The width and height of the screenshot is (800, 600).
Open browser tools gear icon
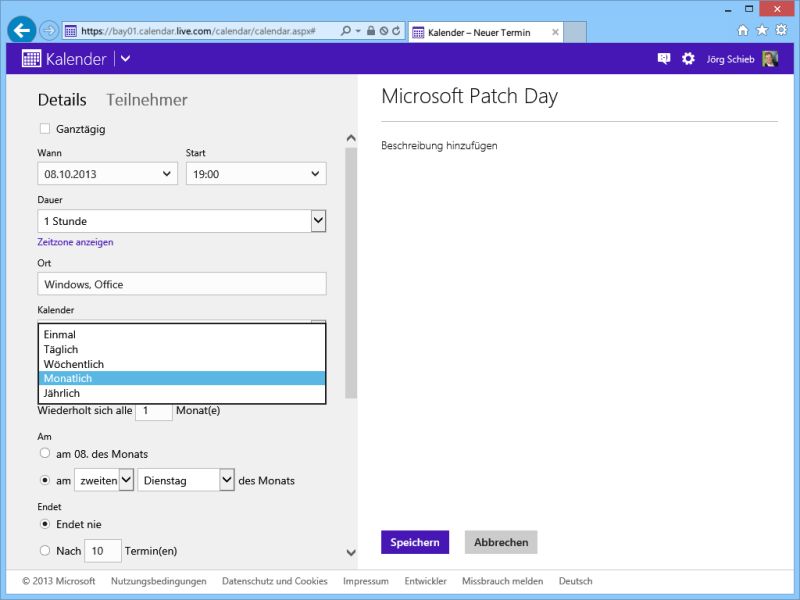coord(781,30)
